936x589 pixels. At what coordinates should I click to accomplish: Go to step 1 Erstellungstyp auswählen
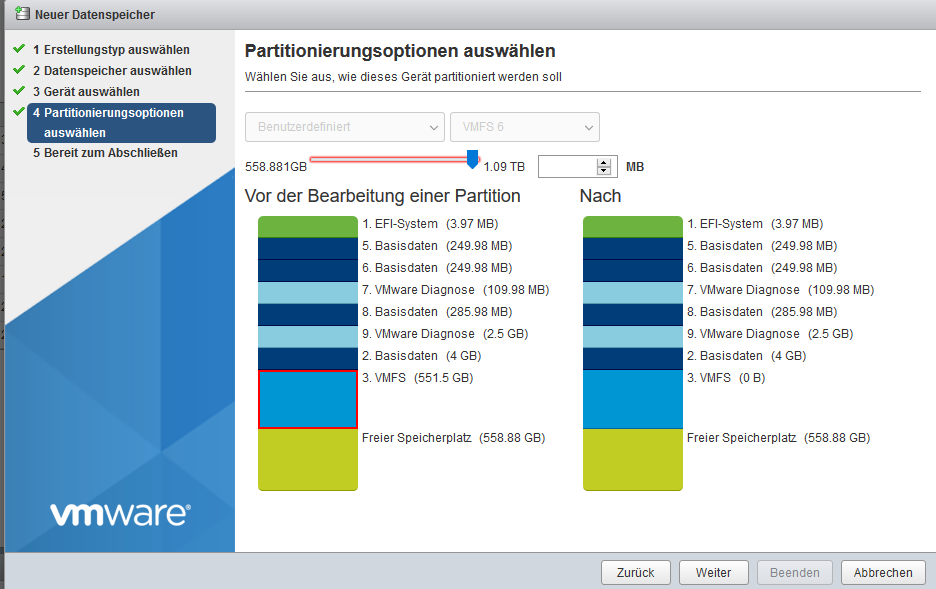coord(116,49)
